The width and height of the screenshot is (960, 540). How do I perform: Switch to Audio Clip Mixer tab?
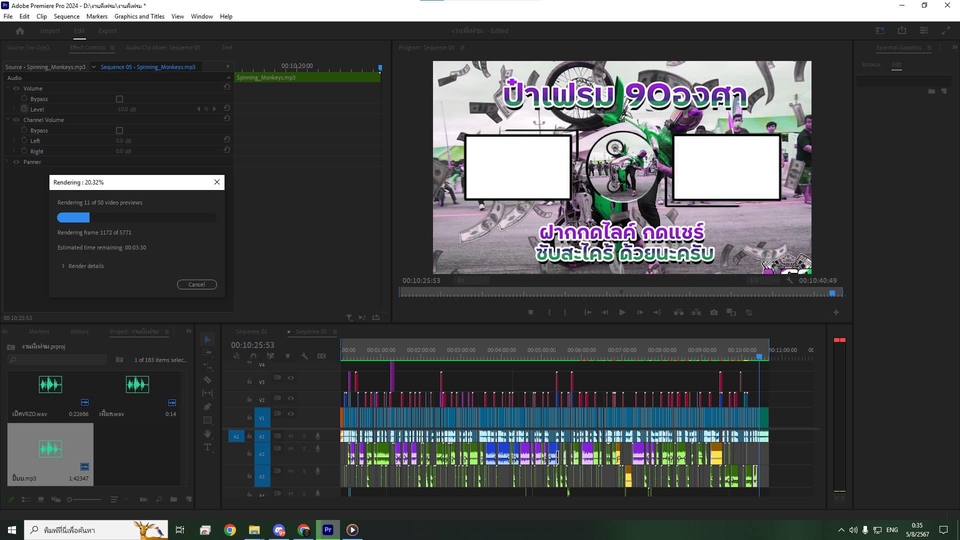(x=163, y=47)
